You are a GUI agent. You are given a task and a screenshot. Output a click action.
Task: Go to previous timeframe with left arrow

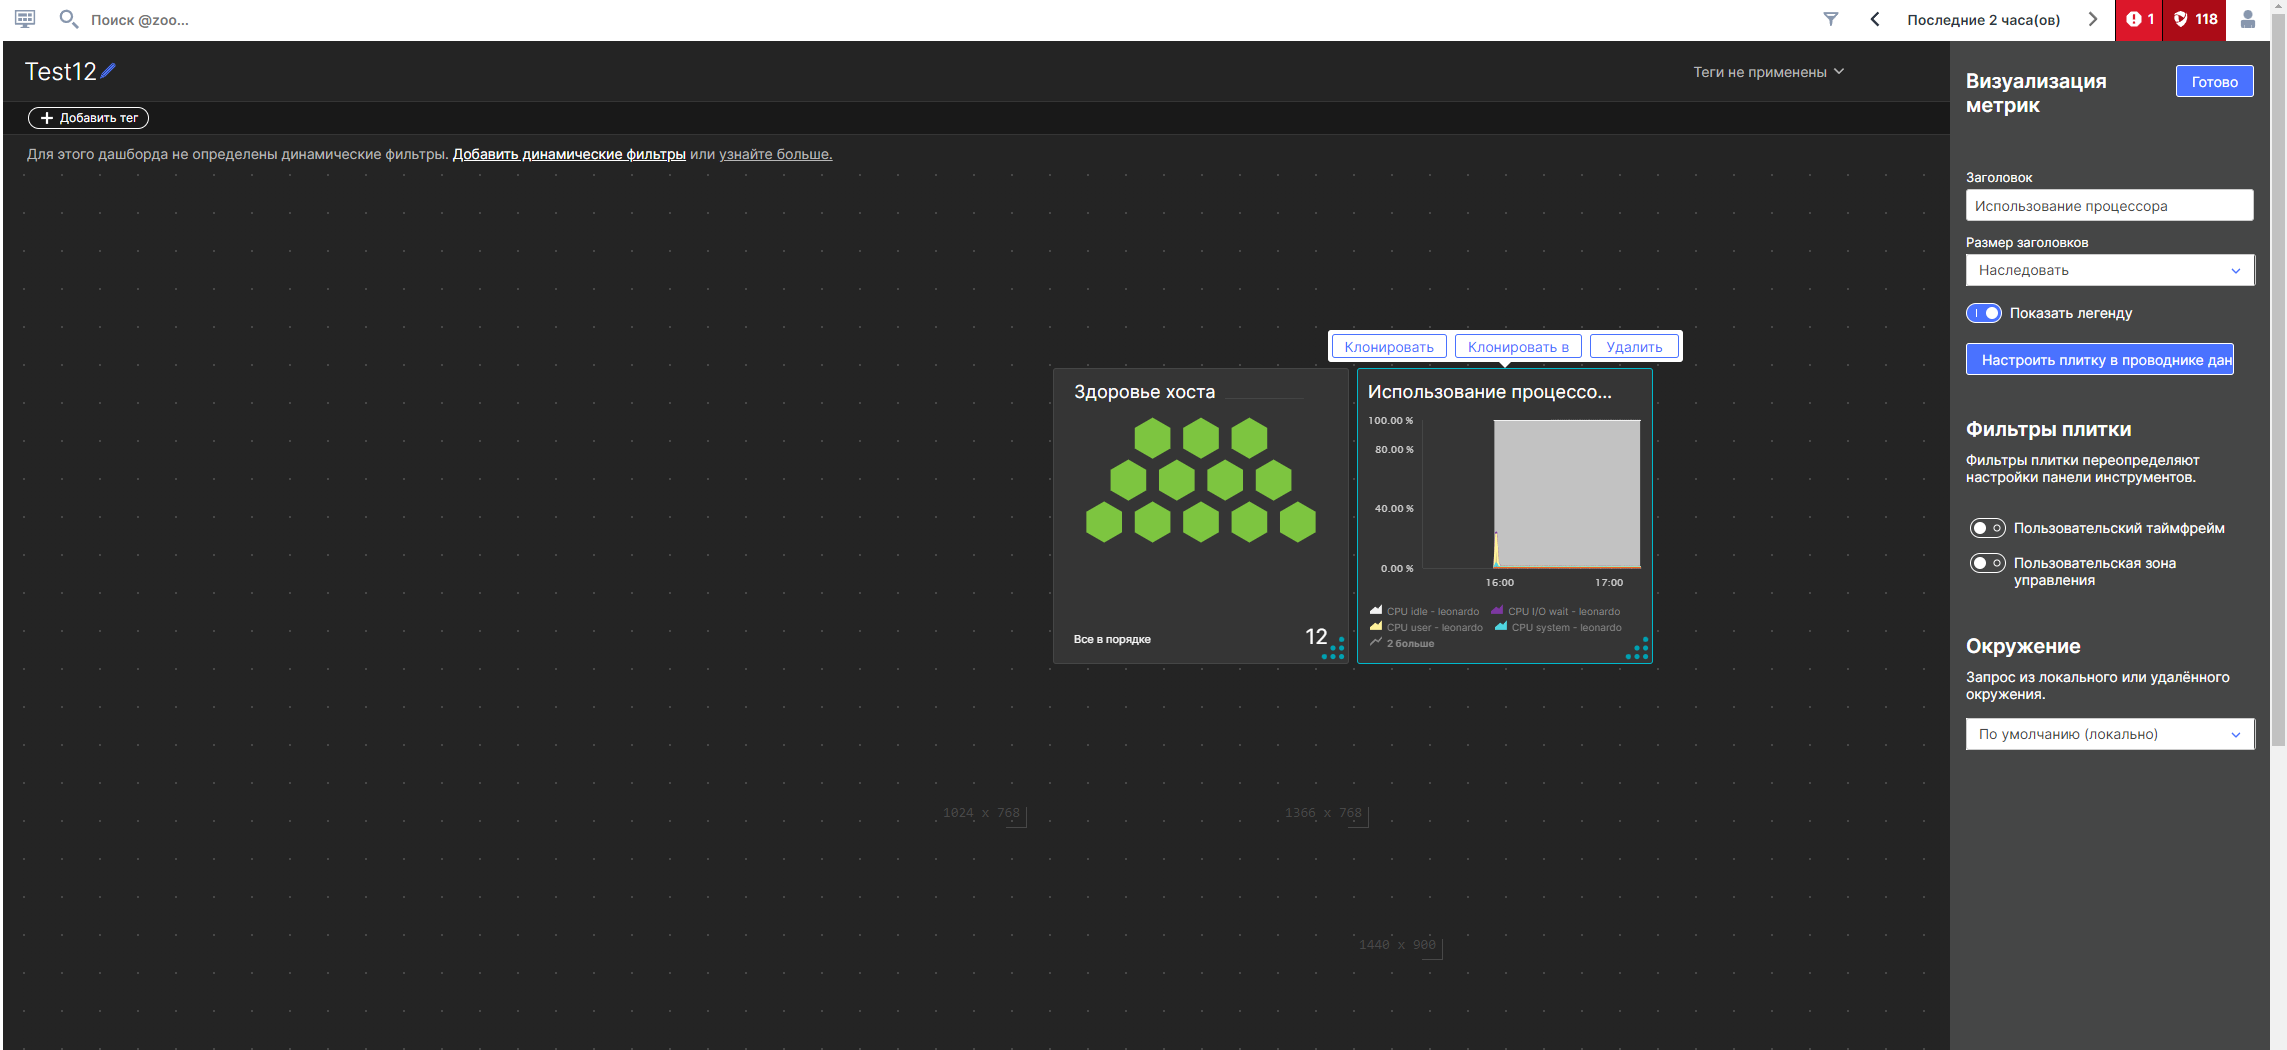1875,19
